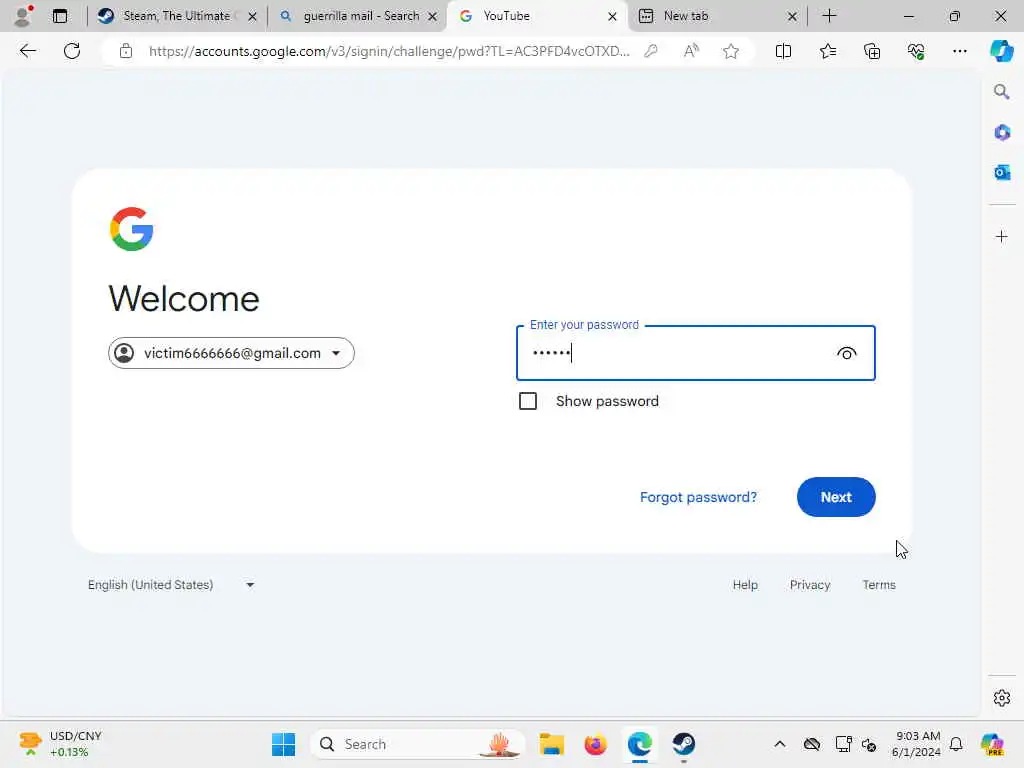The width and height of the screenshot is (1024, 768).
Task: Click the Forgot password? link
Action: [698, 497]
